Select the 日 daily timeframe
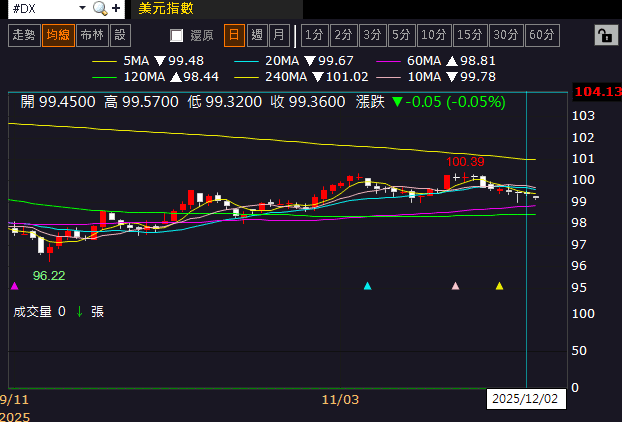This screenshot has width=622, height=422. click(x=234, y=35)
